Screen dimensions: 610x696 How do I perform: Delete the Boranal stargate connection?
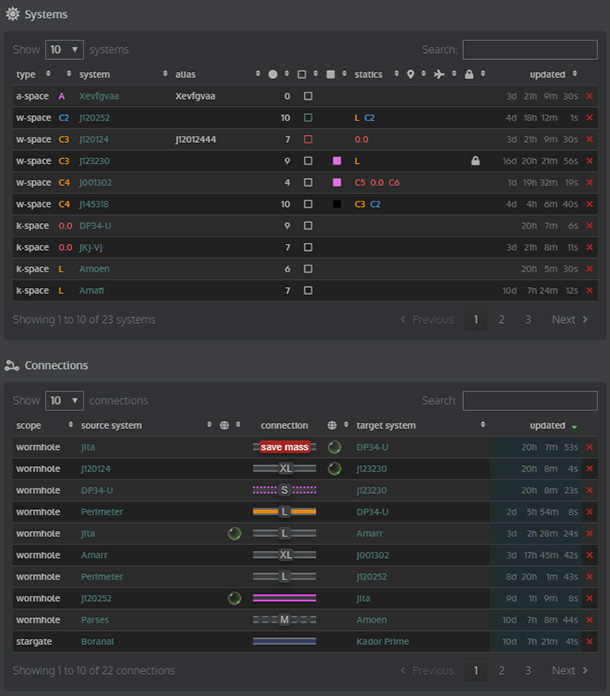click(x=589, y=641)
